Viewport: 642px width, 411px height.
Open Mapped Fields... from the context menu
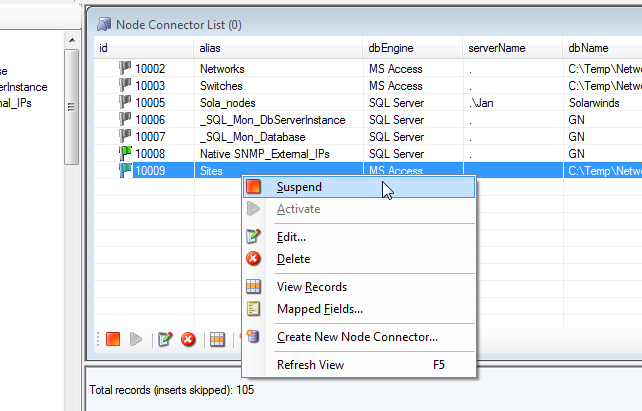319,309
